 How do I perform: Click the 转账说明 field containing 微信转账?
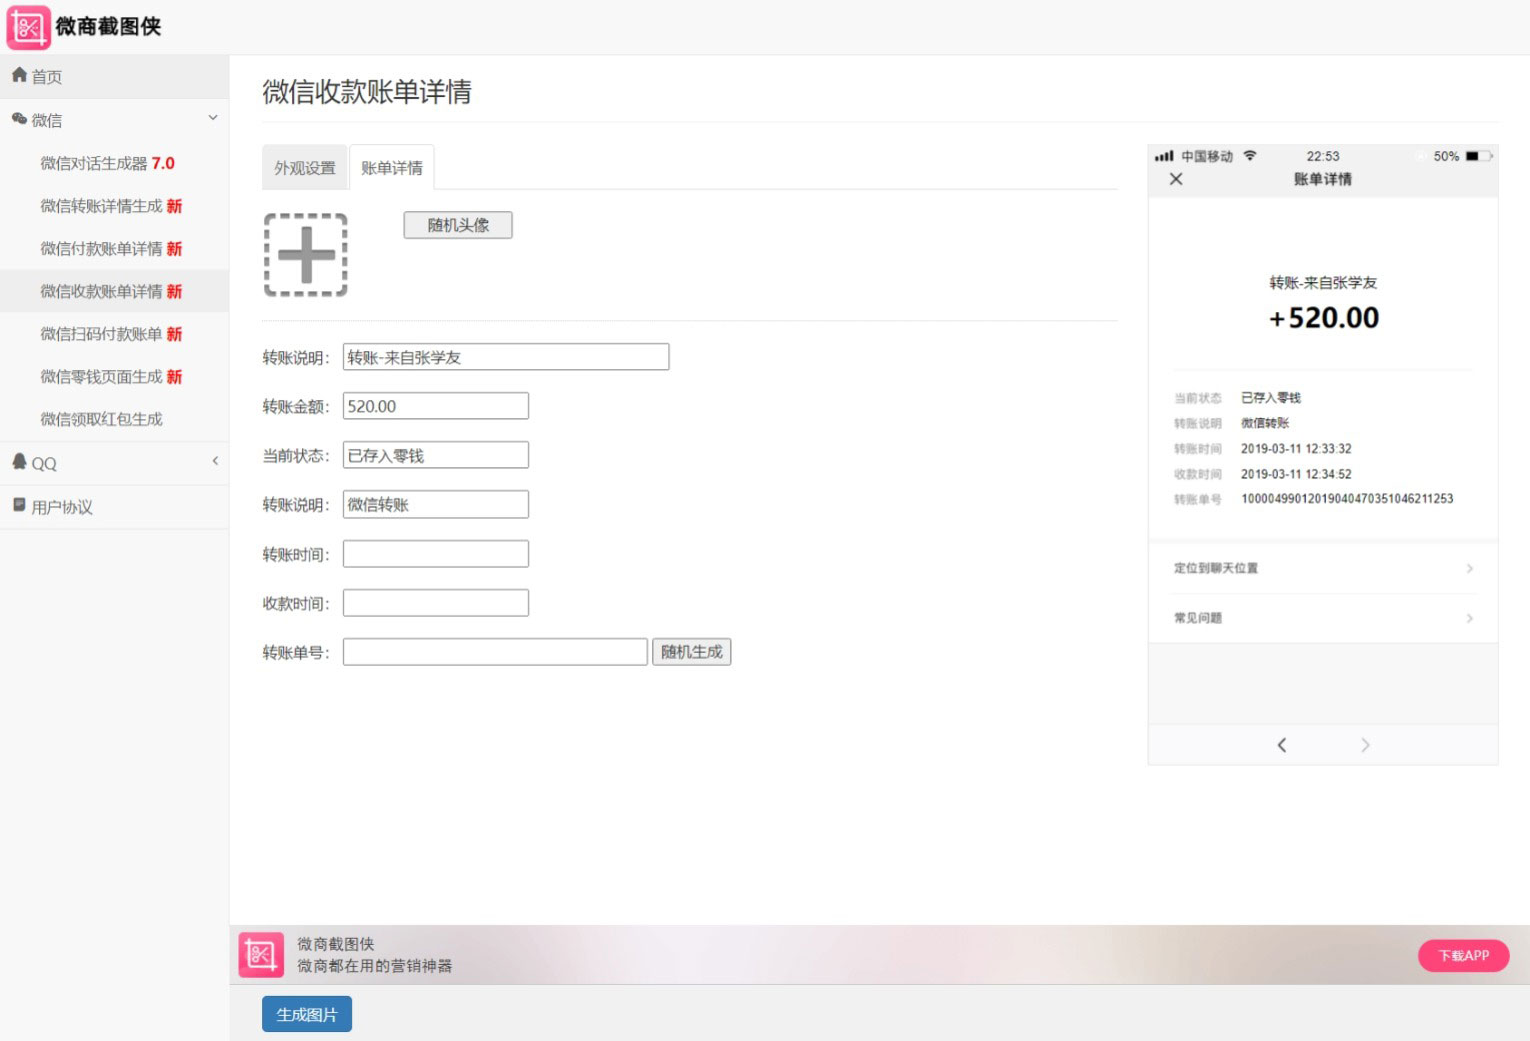point(436,504)
